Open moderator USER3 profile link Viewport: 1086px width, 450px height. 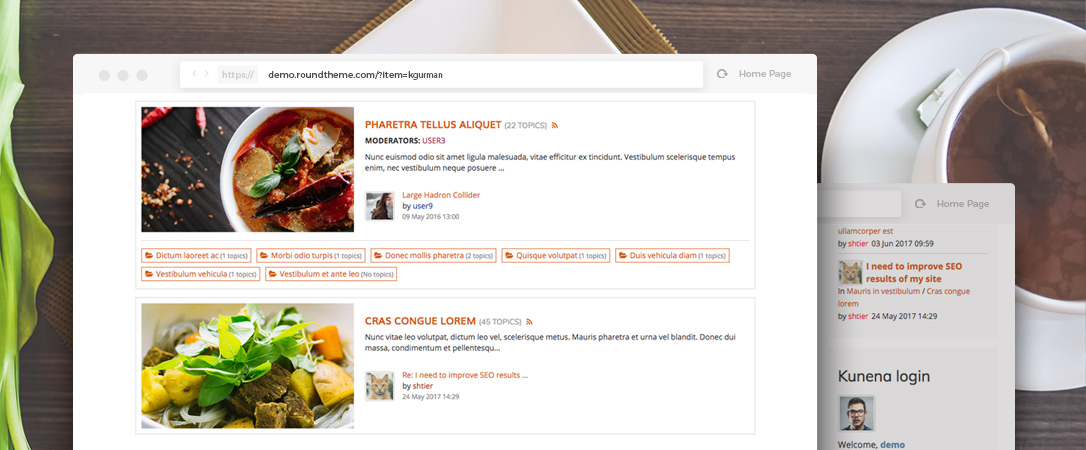pyautogui.click(x=434, y=141)
